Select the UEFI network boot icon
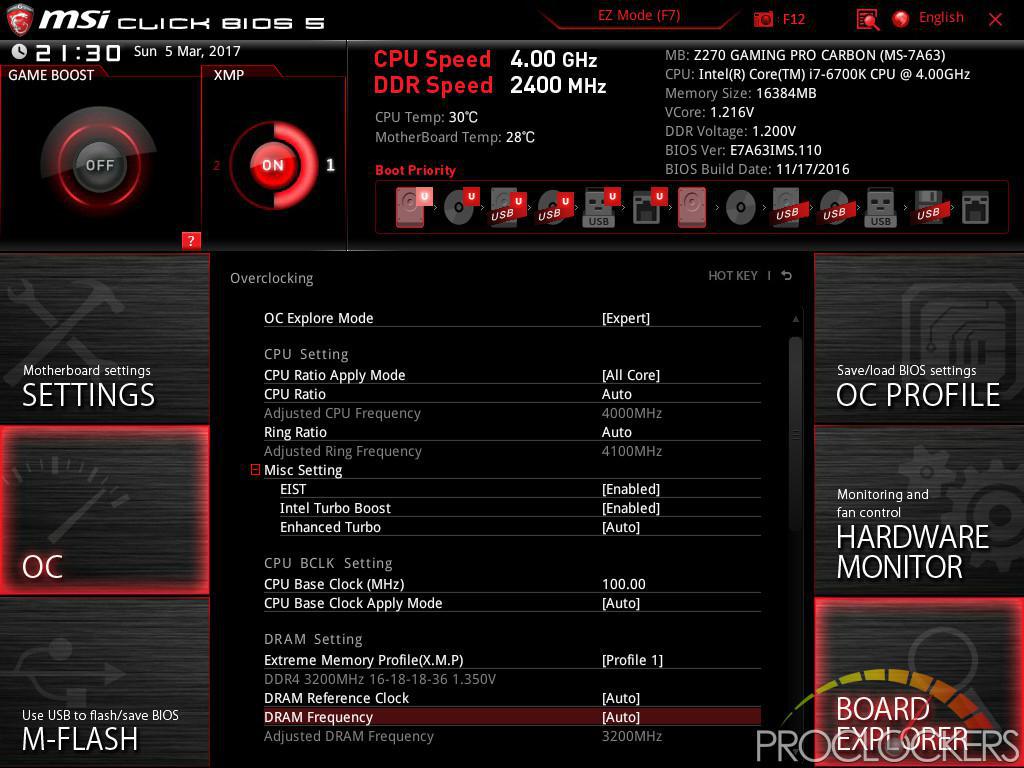The image size is (1024, 768). click(x=648, y=207)
